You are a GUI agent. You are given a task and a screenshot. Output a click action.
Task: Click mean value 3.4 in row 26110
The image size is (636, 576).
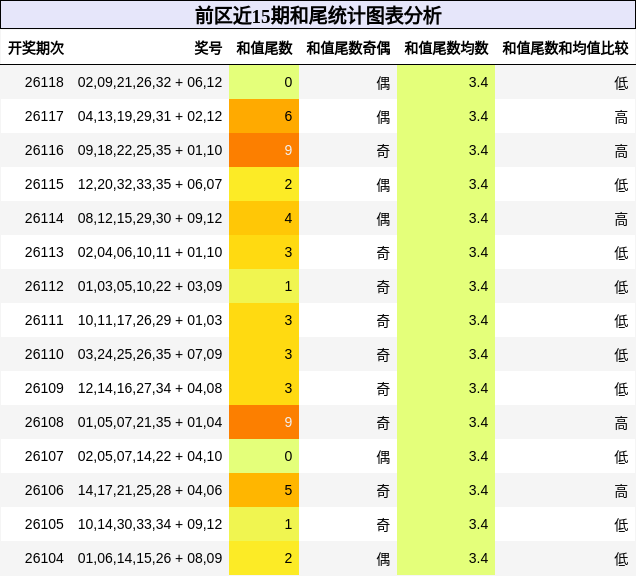click(446, 355)
